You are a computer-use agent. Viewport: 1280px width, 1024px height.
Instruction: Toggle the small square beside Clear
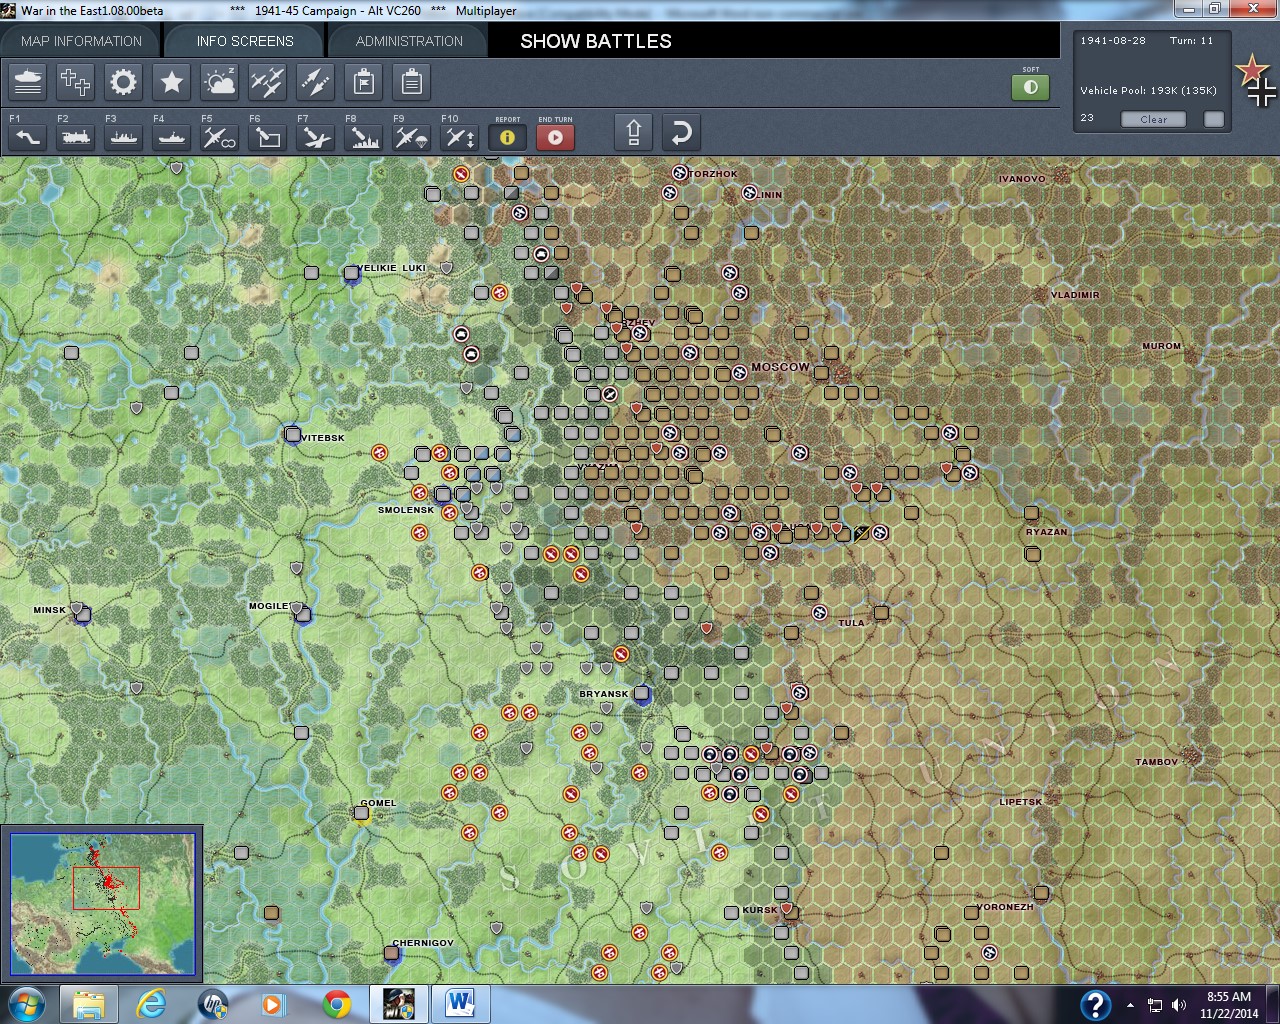pos(1213,119)
